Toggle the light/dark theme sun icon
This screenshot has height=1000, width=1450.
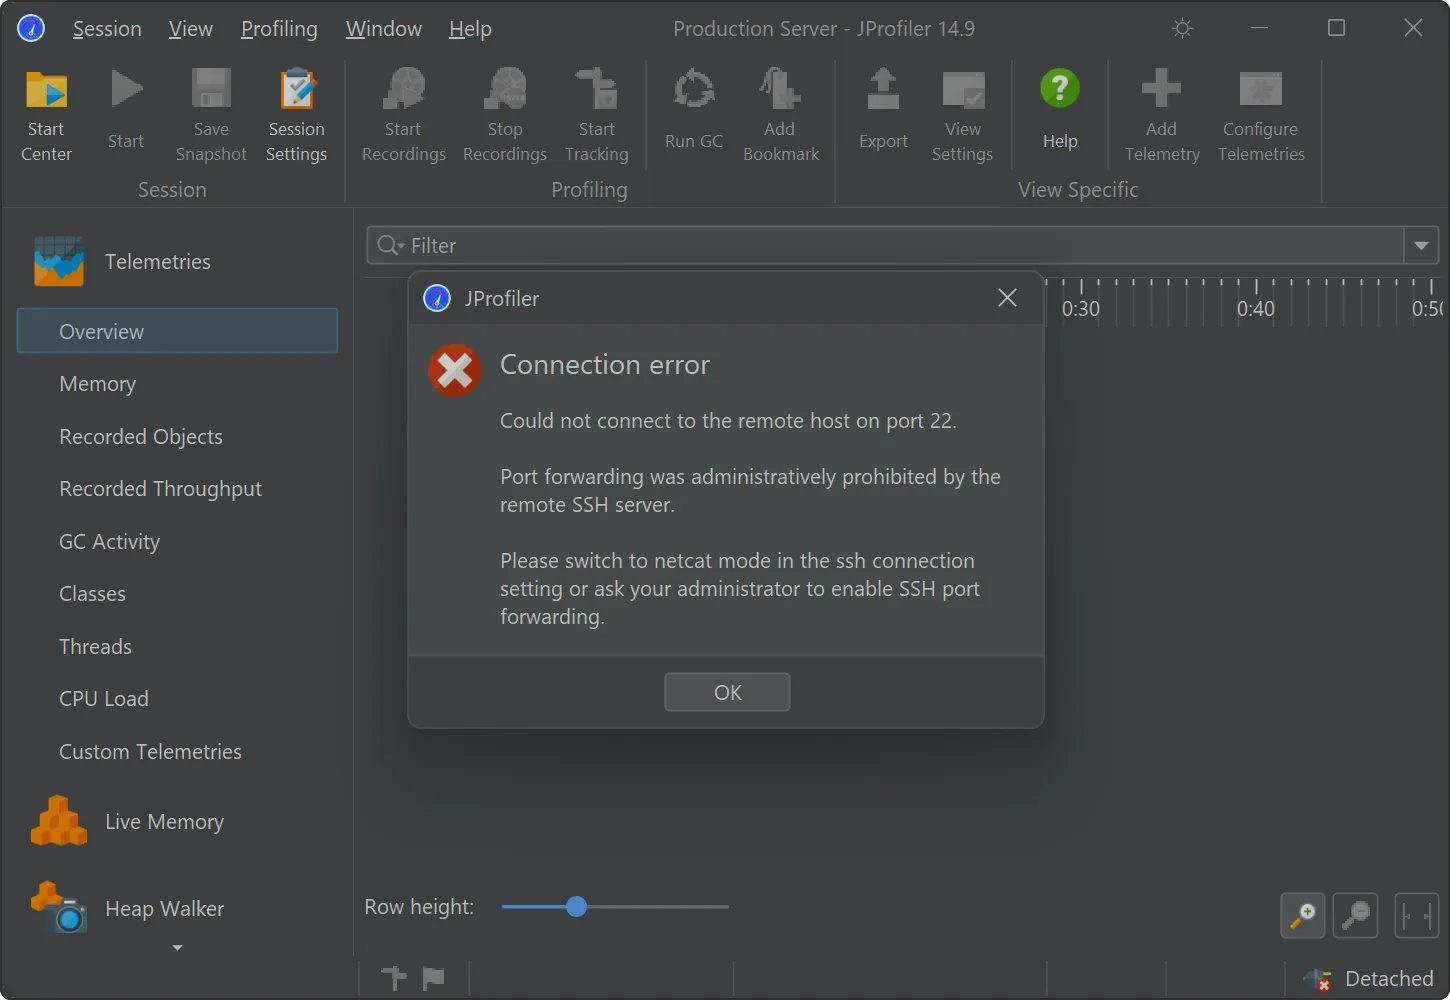(1183, 28)
